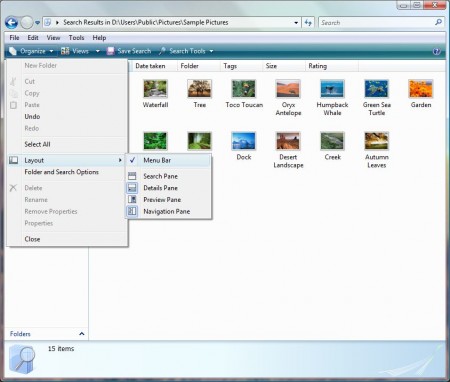Sort by the Tags column header
The image size is (450, 382).
coord(242,66)
